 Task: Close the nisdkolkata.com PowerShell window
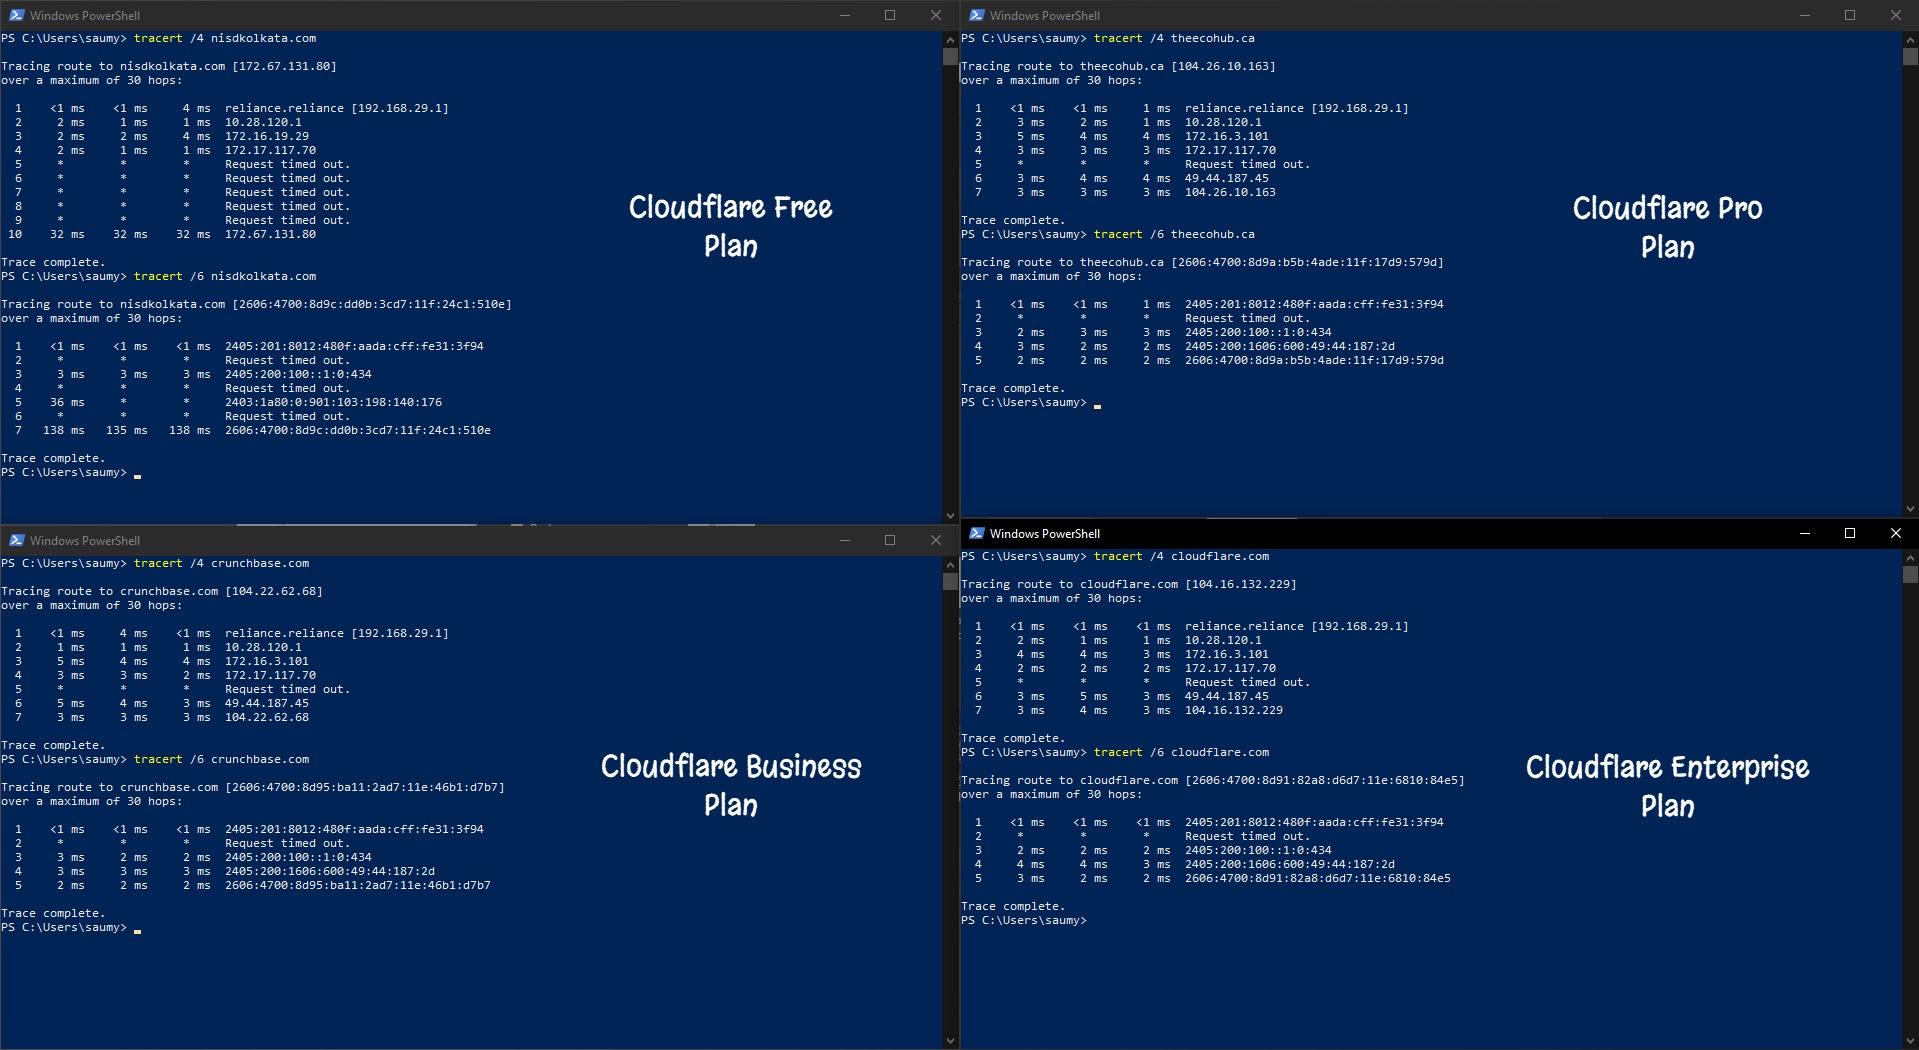[x=936, y=15]
